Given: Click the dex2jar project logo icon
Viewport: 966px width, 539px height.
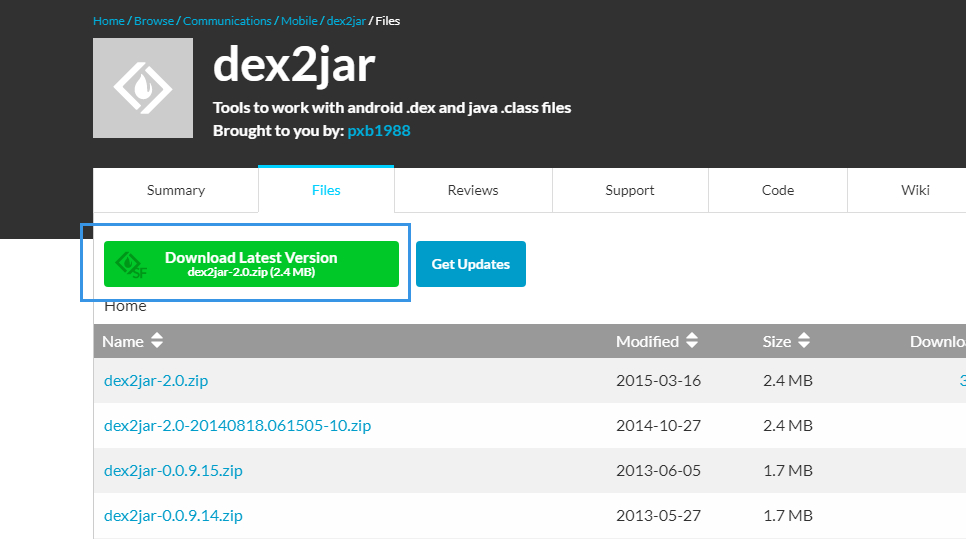Looking at the screenshot, I should tap(143, 88).
